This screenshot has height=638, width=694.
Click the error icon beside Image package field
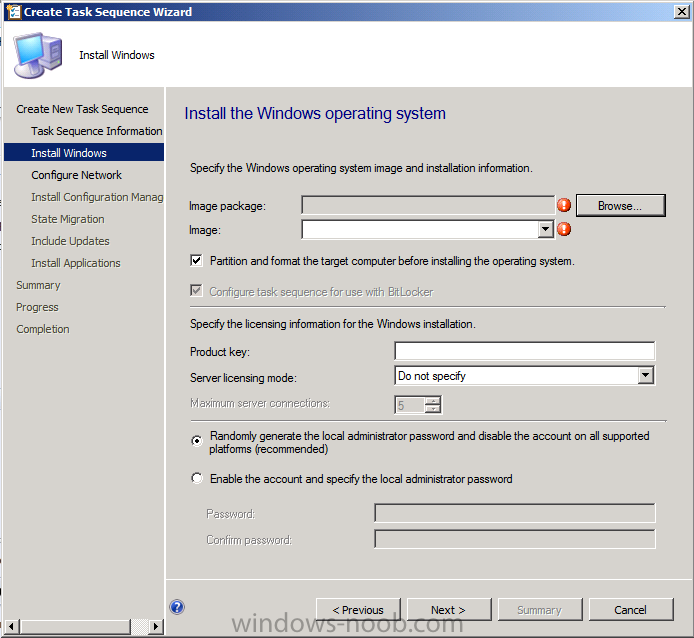pos(564,205)
